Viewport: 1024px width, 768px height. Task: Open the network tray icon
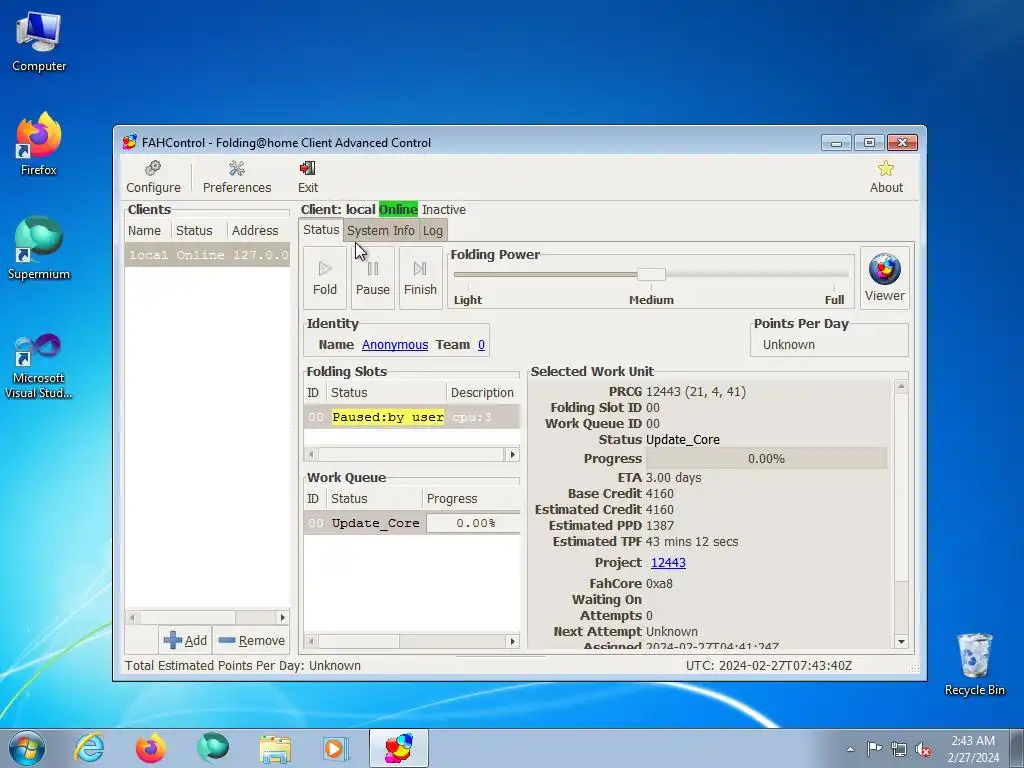click(899, 749)
